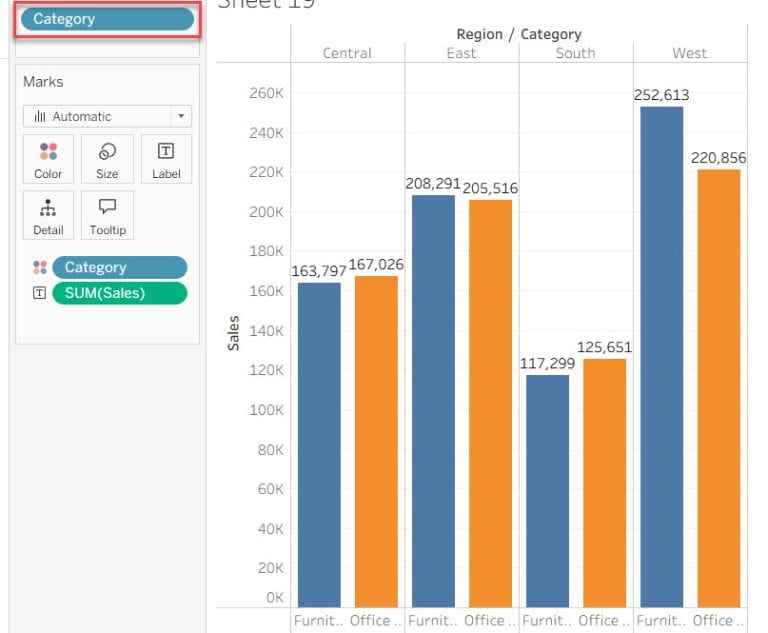Click the Furnit.. label under Central
768x633 pixels.
pyautogui.click(x=319, y=621)
